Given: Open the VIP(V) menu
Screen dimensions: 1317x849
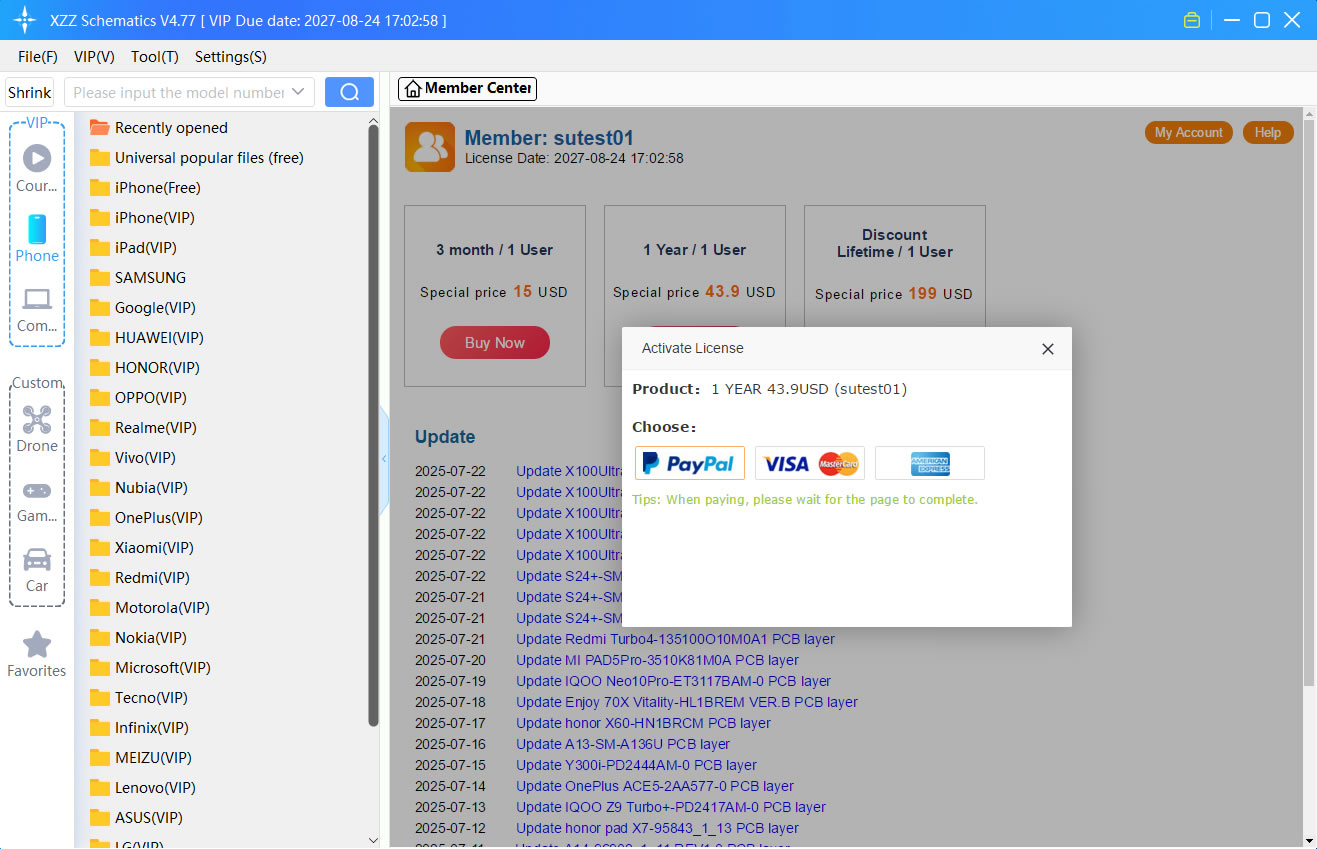Looking at the screenshot, I should tap(94, 57).
